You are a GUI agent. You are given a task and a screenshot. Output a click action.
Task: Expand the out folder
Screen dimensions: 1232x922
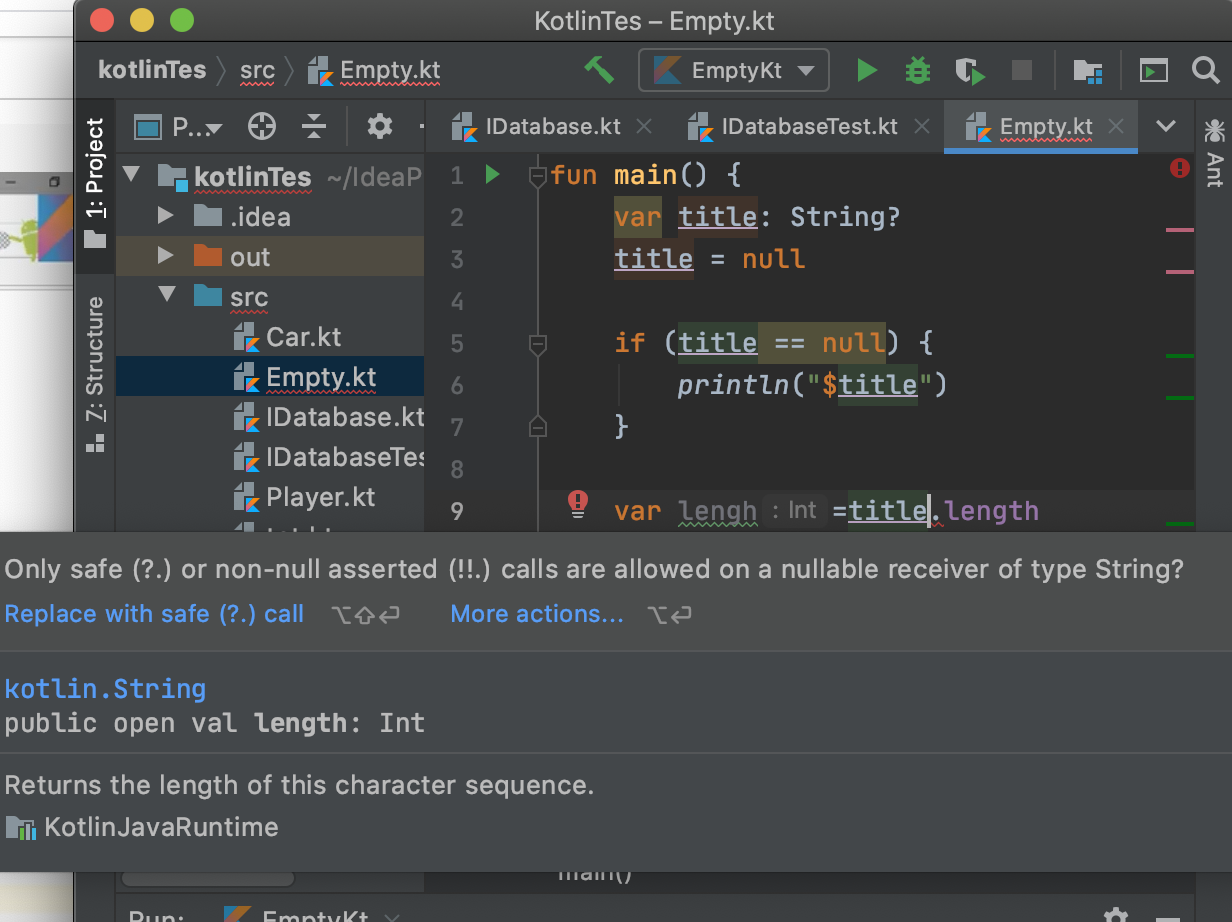pyautogui.click(x=166, y=257)
